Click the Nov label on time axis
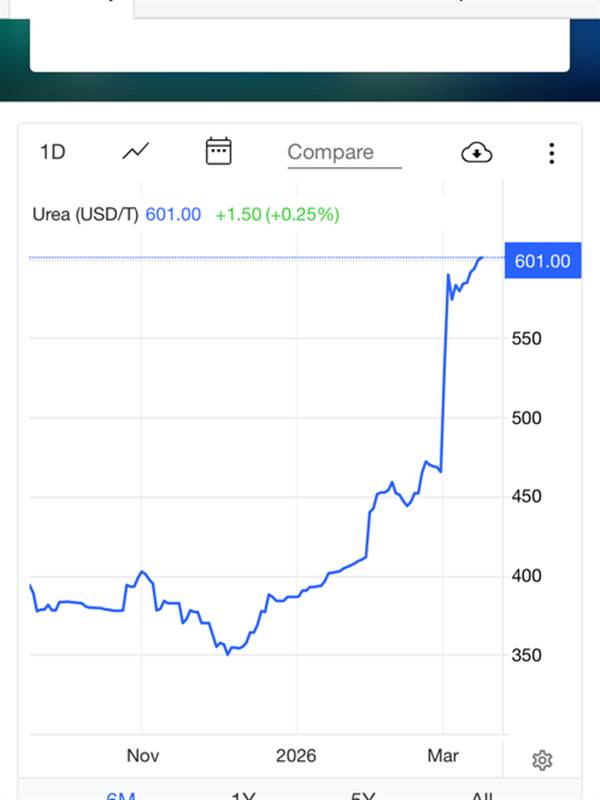Screen dimensions: 600x800 click(142, 756)
